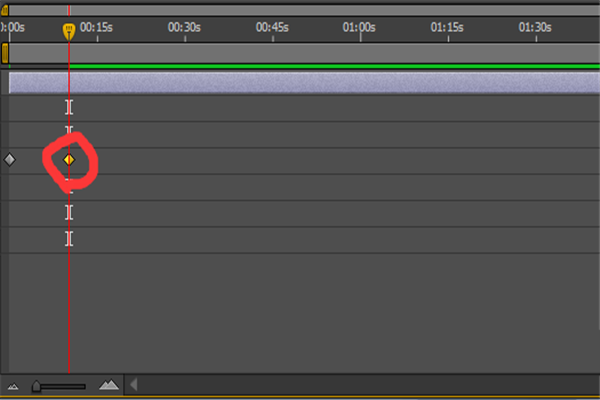Click the timeline zoom slider handle

pos(36,386)
